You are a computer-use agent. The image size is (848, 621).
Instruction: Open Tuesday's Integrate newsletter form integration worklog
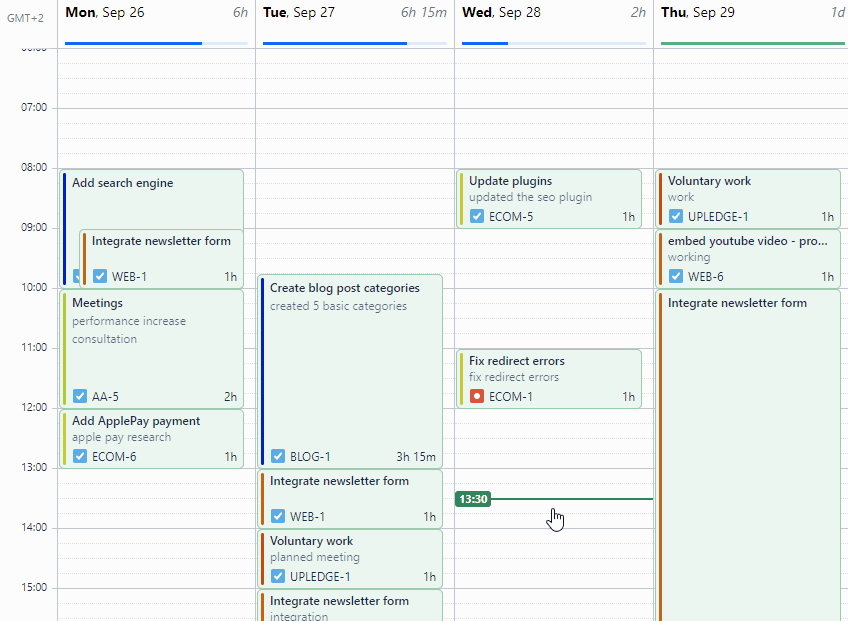tap(350, 606)
